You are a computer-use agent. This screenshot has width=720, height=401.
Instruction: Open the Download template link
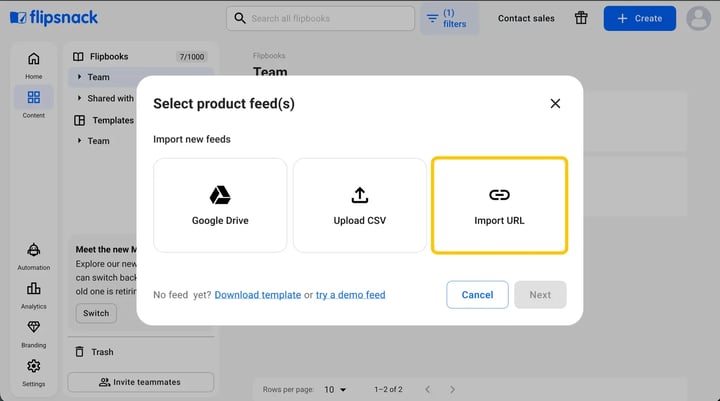pos(258,295)
